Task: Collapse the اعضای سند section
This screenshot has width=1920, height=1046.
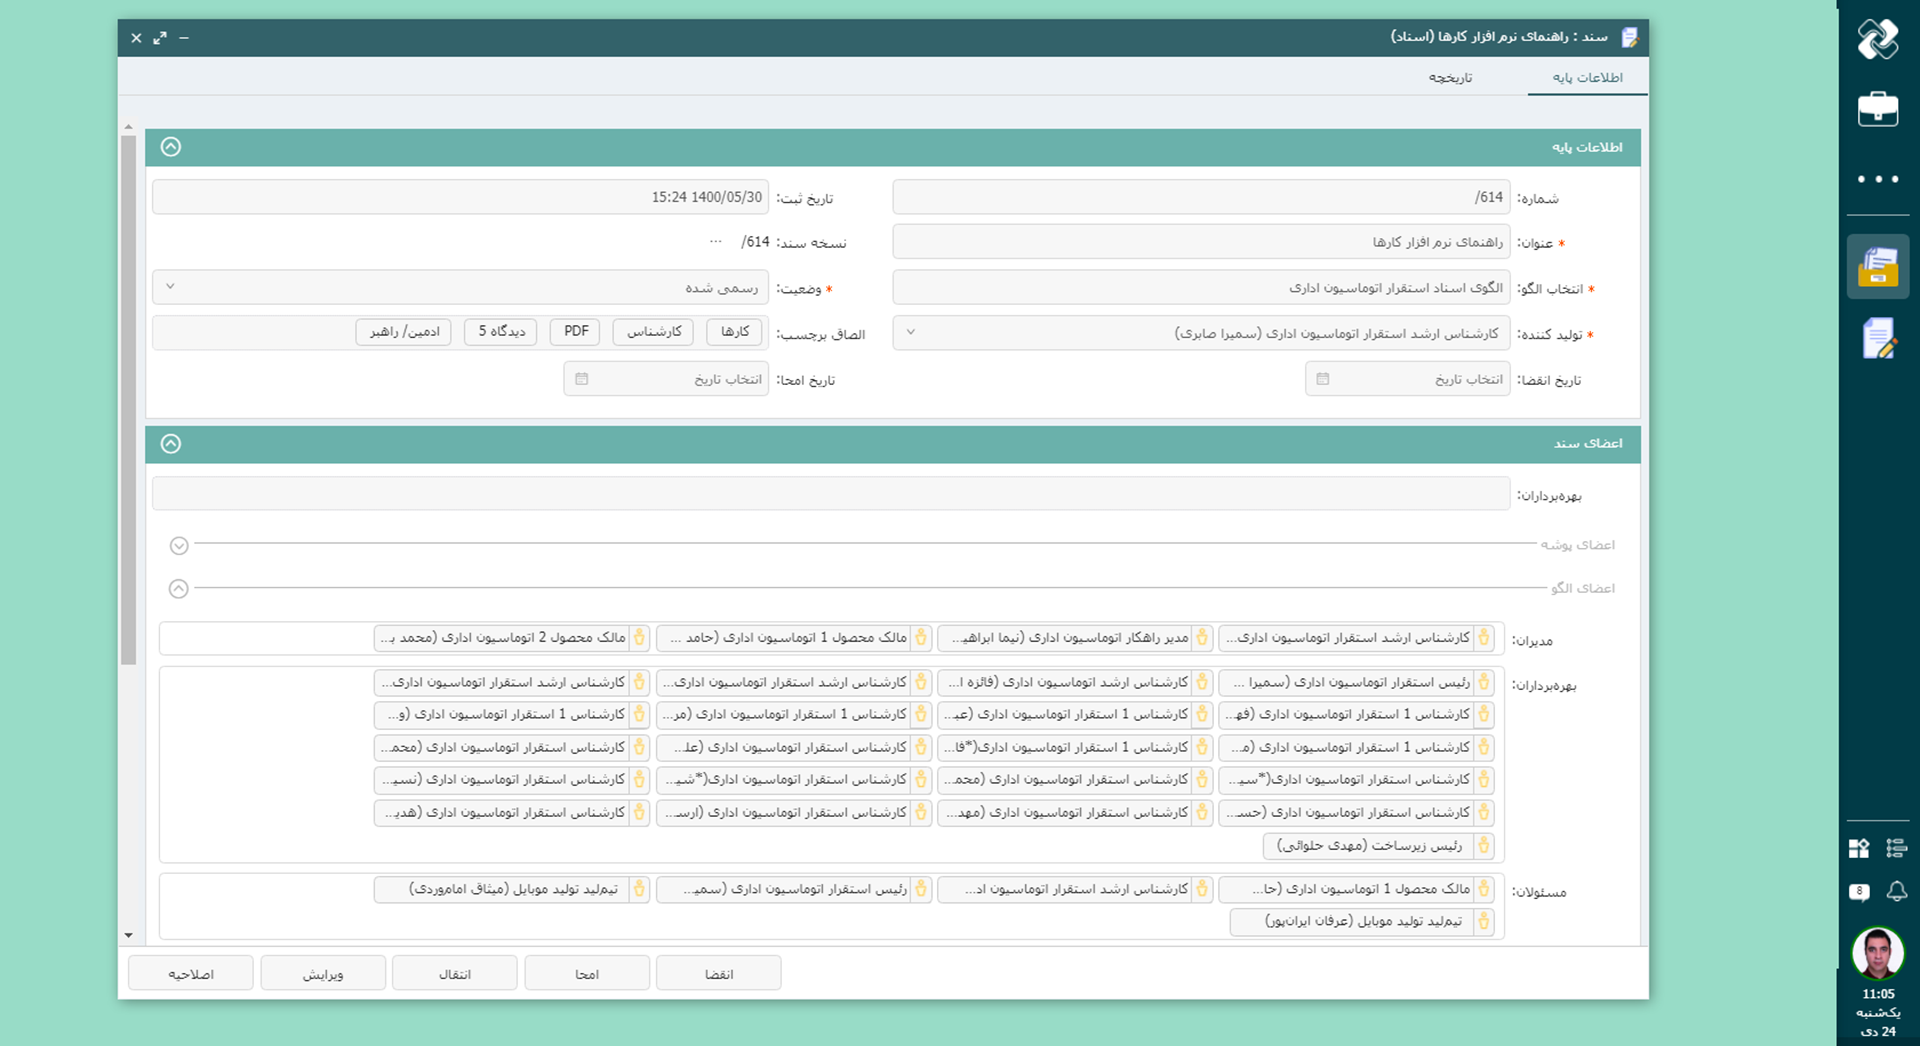Action: [x=171, y=444]
